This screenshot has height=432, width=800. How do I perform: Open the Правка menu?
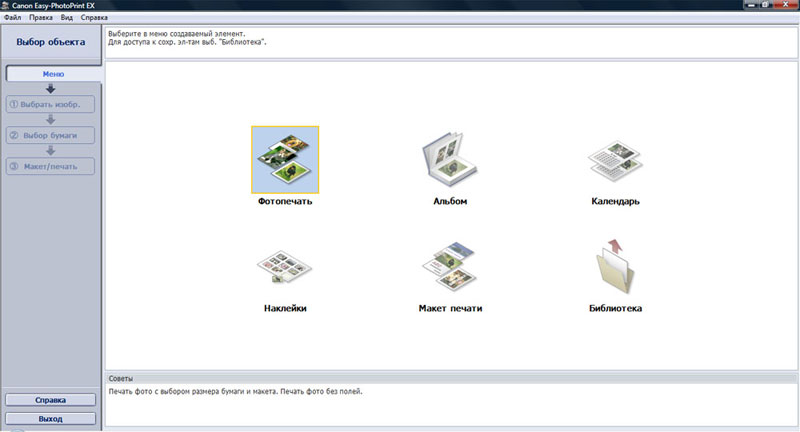(x=41, y=17)
